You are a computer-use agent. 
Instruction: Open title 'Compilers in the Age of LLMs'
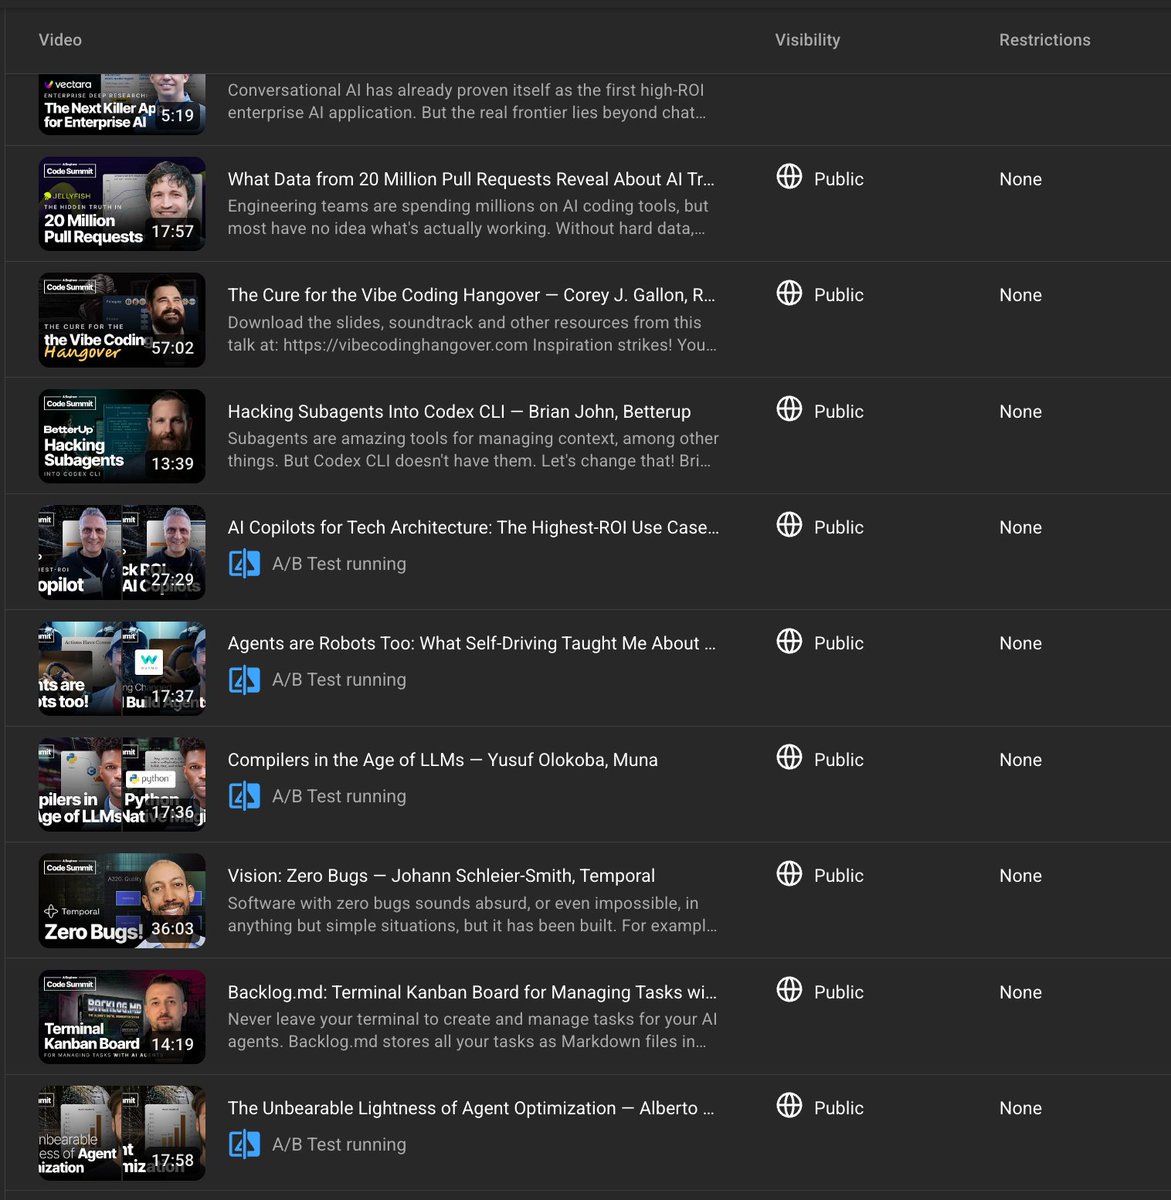443,760
